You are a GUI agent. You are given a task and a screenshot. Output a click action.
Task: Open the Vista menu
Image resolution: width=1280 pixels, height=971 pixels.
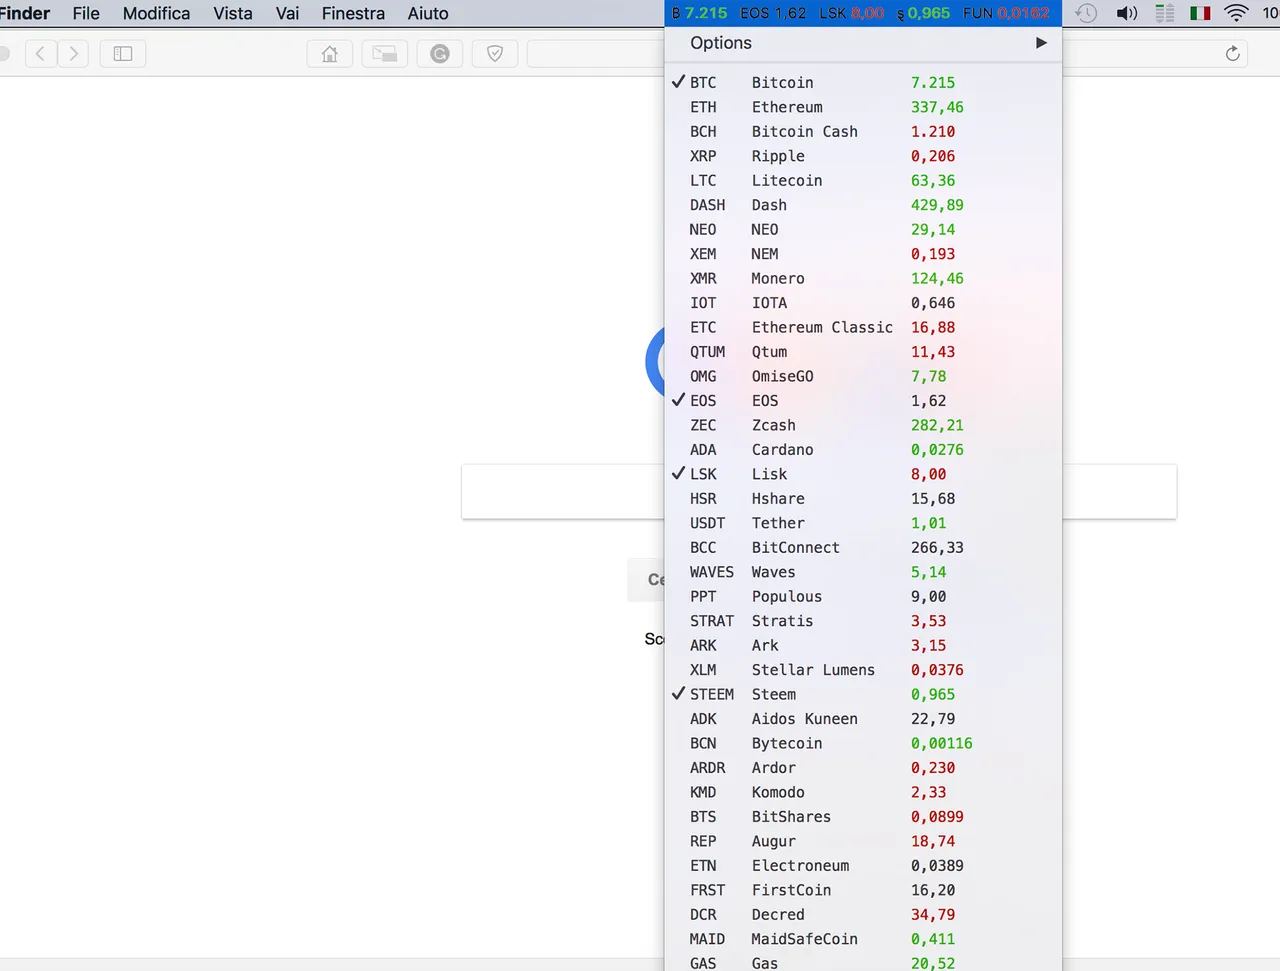pos(233,13)
